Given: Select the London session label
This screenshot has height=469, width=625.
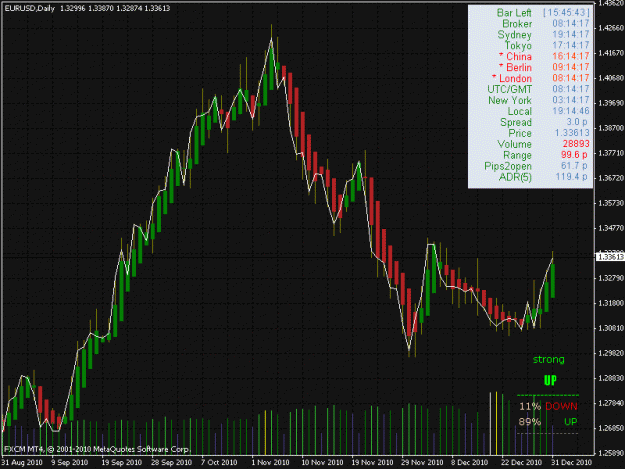Looking at the screenshot, I should (x=511, y=78).
